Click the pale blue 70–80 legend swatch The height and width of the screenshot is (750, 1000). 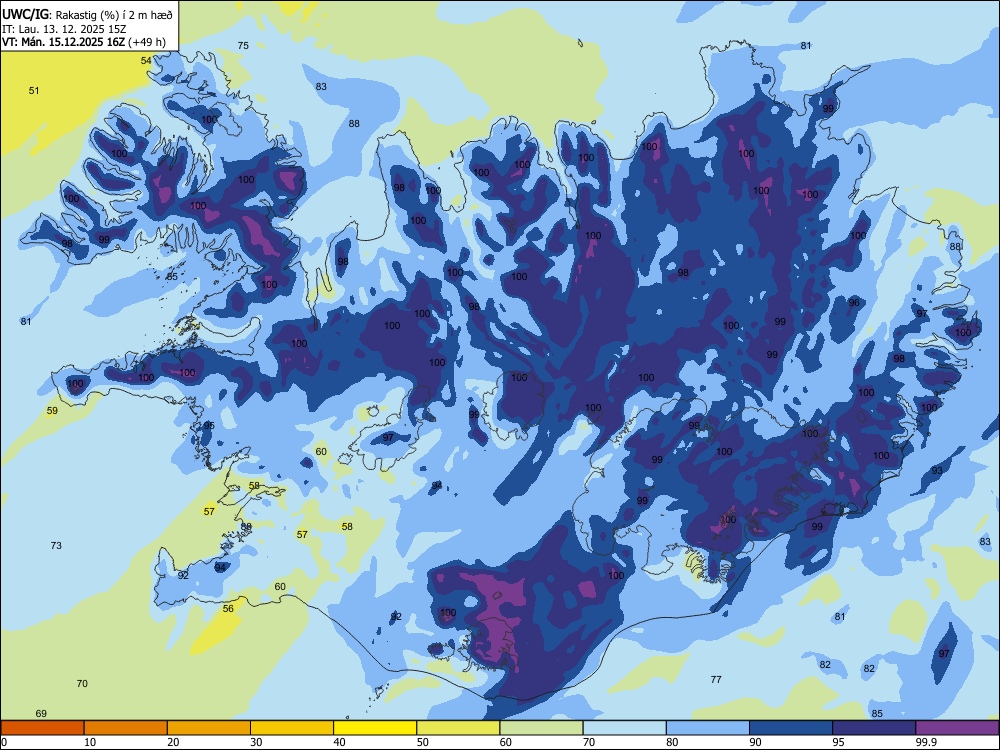coord(624,728)
